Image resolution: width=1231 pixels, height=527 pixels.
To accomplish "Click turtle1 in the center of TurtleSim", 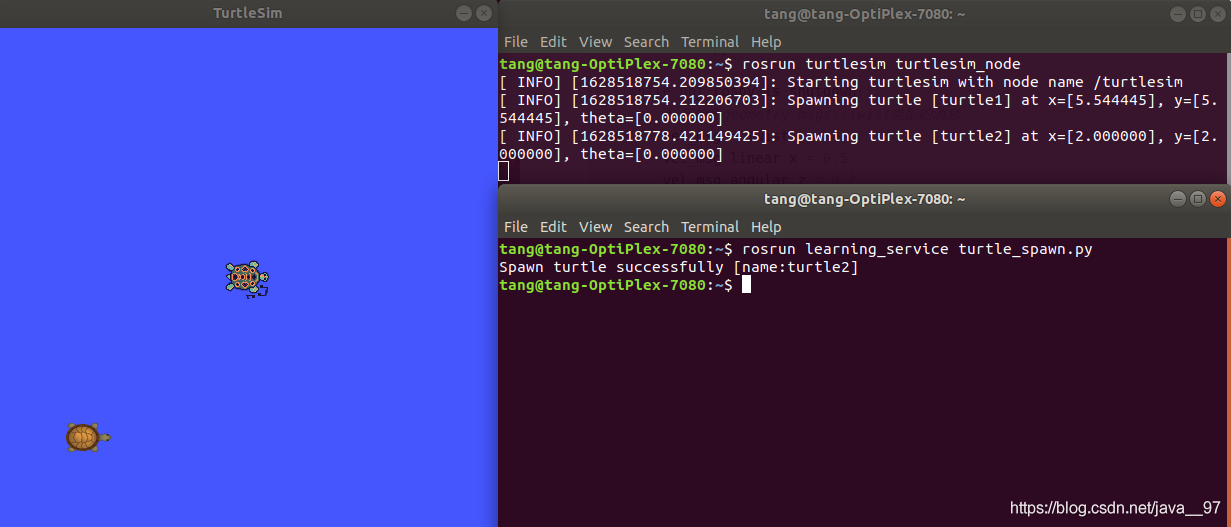I will tap(247, 279).
